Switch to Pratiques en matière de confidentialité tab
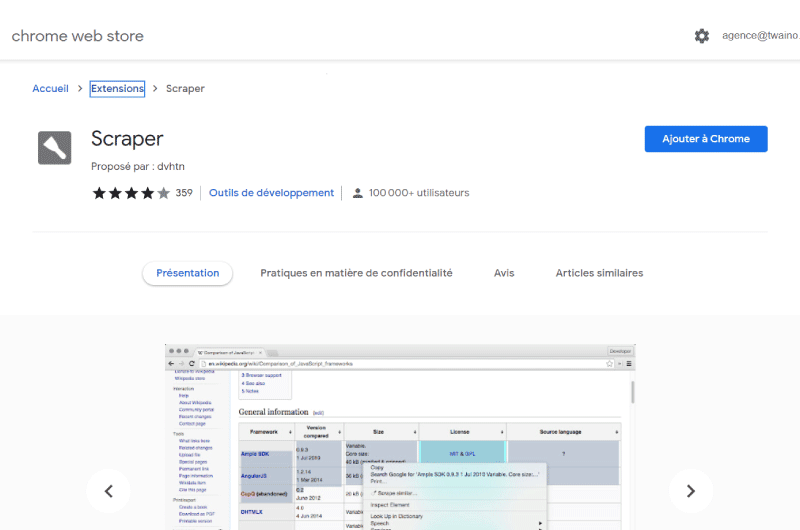The height and width of the screenshot is (530, 800). pos(356,273)
